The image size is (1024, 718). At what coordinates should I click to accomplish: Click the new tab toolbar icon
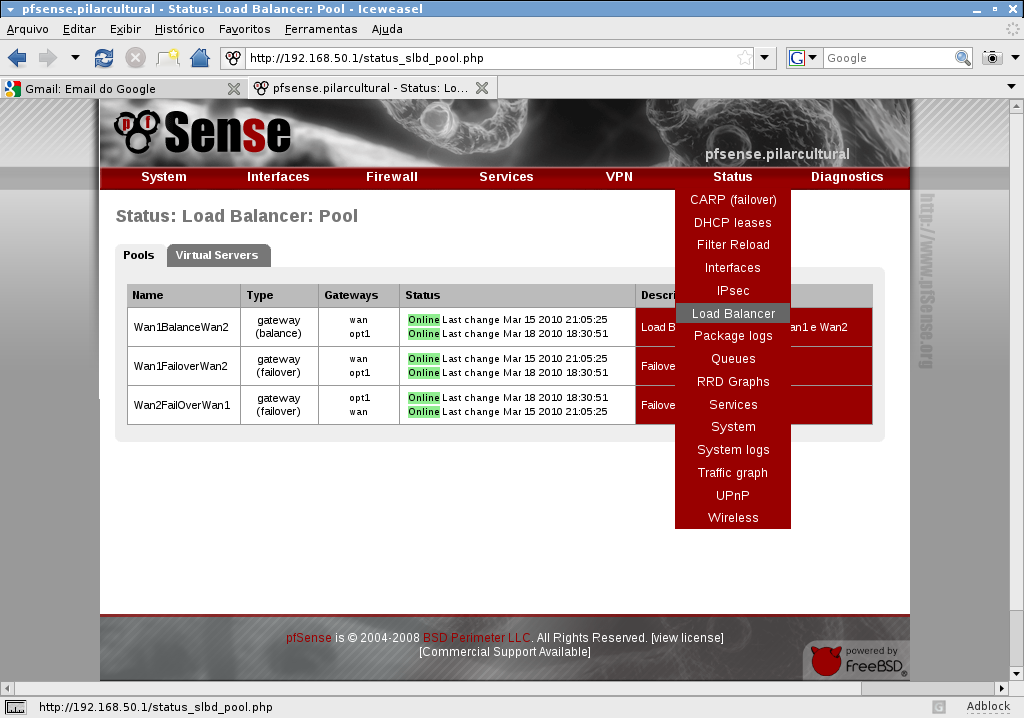tap(168, 58)
